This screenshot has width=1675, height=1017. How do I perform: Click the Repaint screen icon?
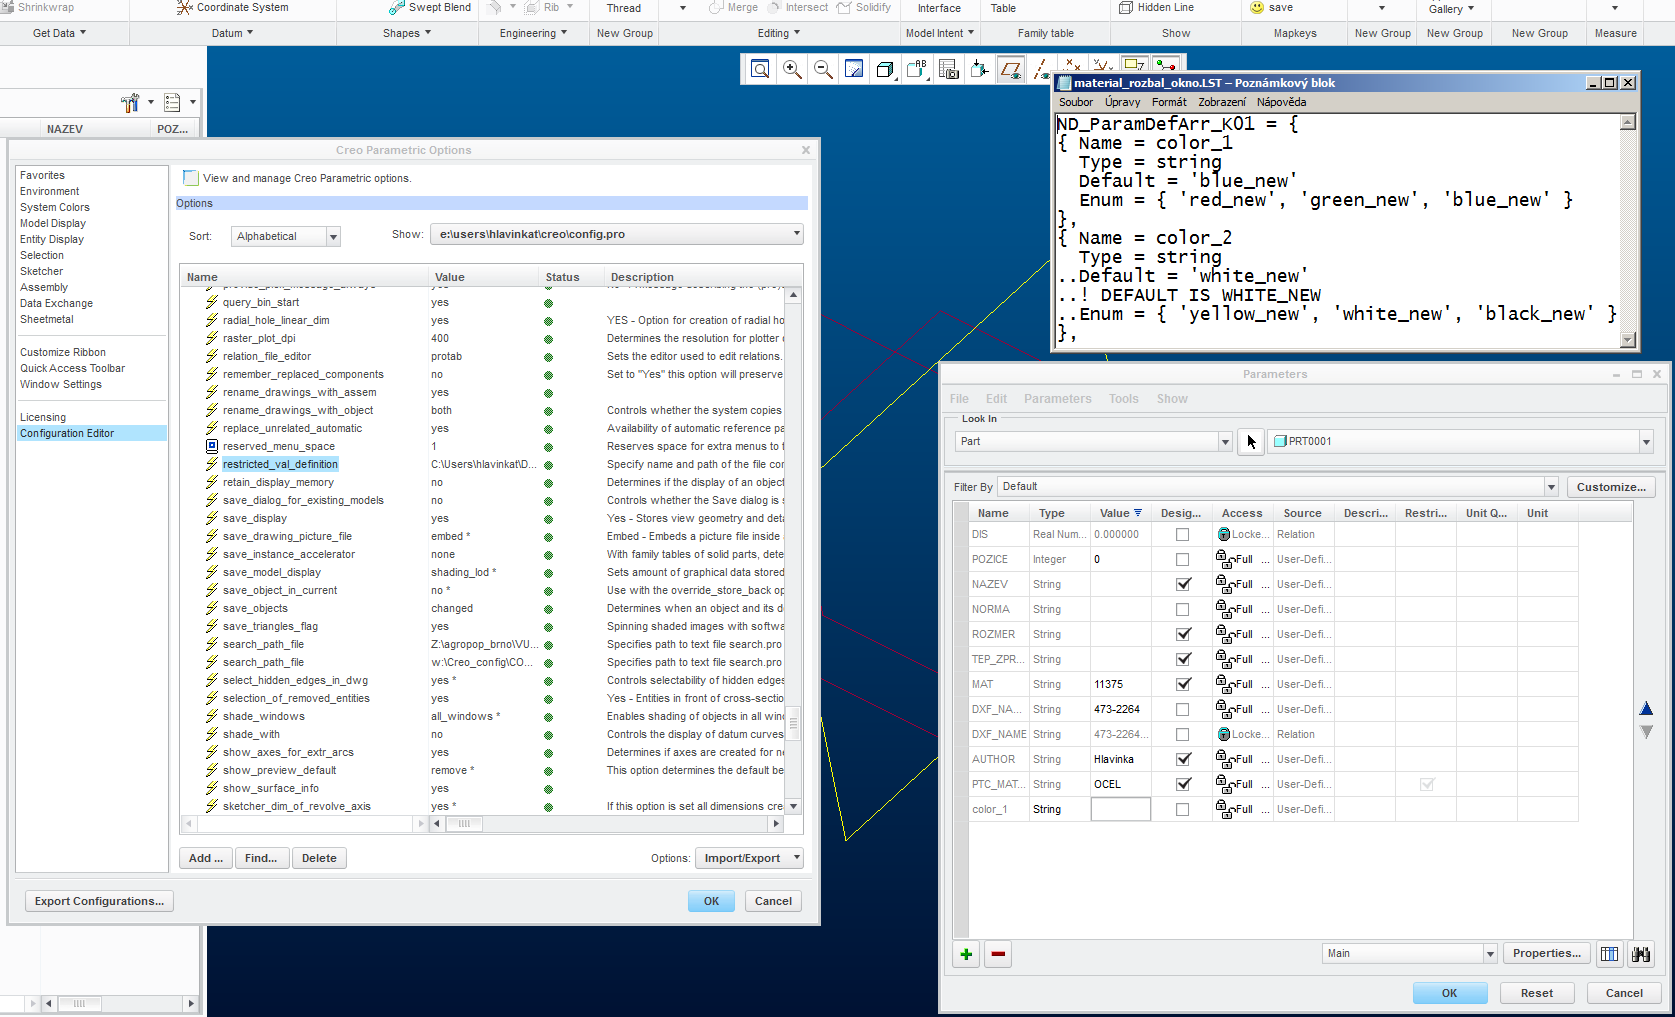point(854,69)
